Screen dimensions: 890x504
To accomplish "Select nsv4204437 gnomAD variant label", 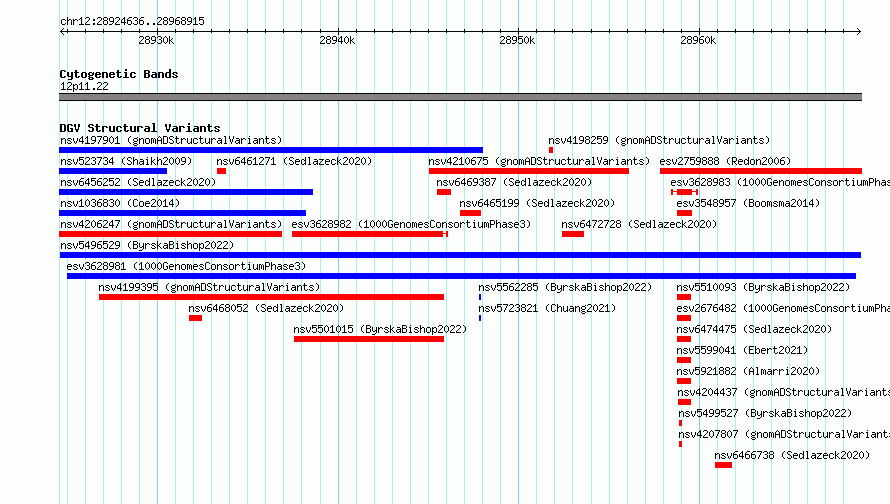I will point(784,392).
